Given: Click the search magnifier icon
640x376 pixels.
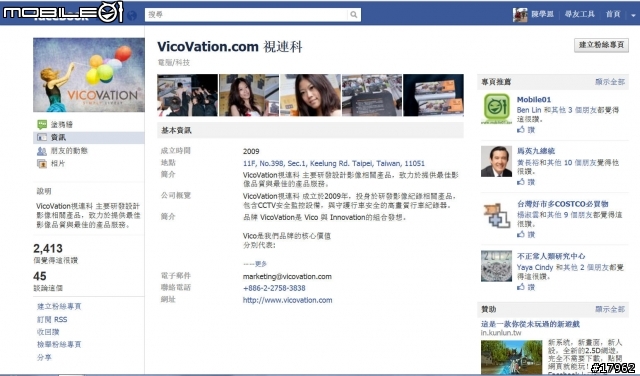Looking at the screenshot, I should click(x=353, y=15).
